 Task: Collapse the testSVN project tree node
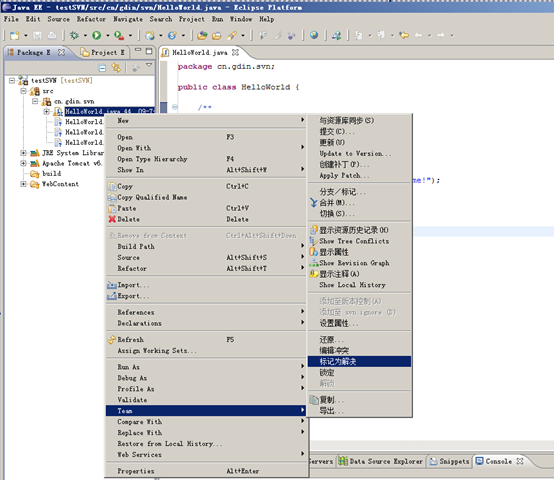(x=12, y=81)
